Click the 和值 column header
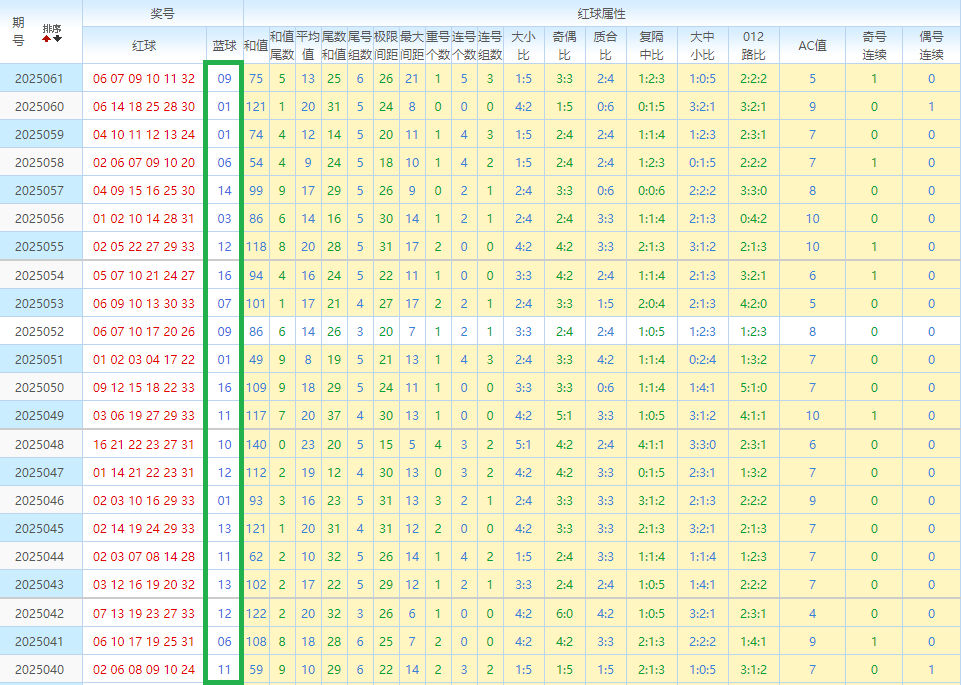 point(255,46)
